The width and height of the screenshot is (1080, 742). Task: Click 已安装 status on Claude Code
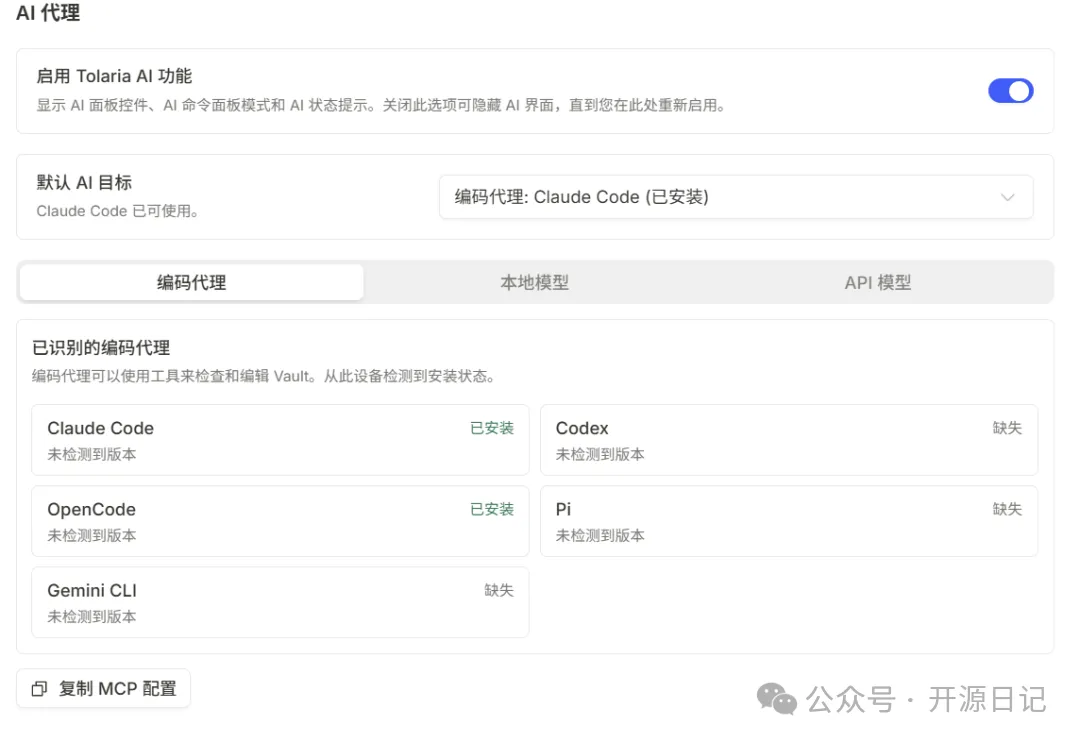492,428
